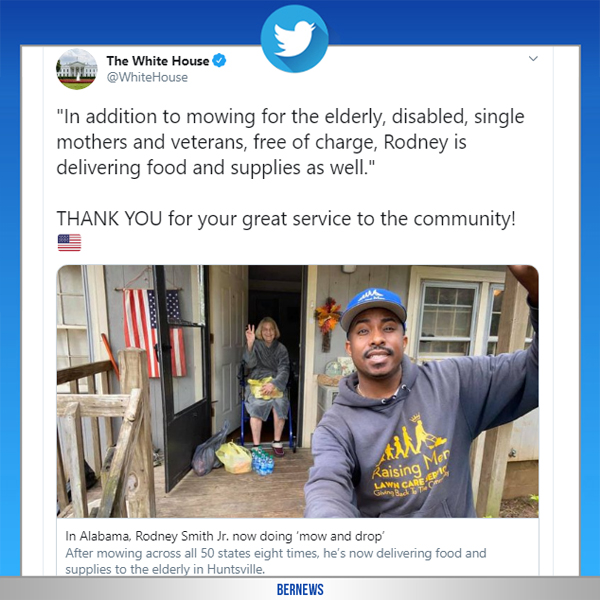The image size is (600, 600).
Task: Click the autumn wreath decoration by door
Action: click(327, 323)
